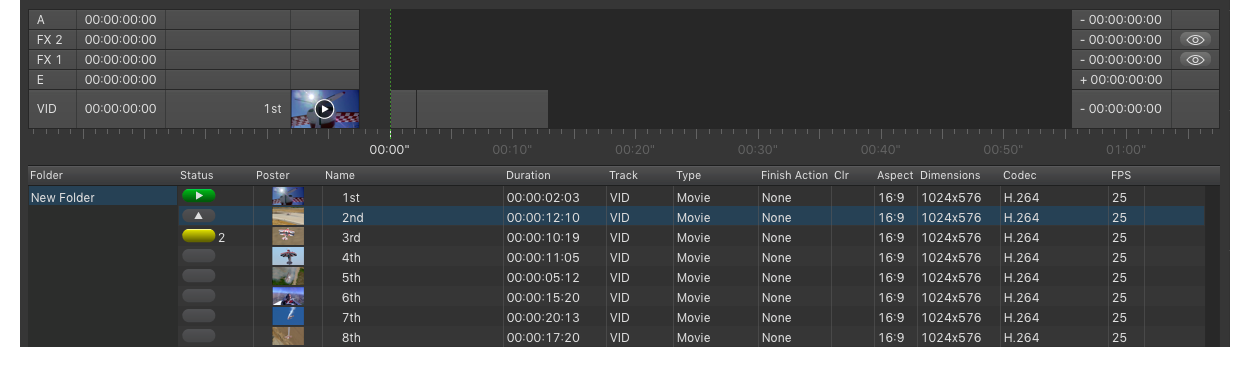Click the 01:00" mark on timeline ruler
Image resolution: width=1250 pixels, height=367 pixels.
click(x=1126, y=150)
